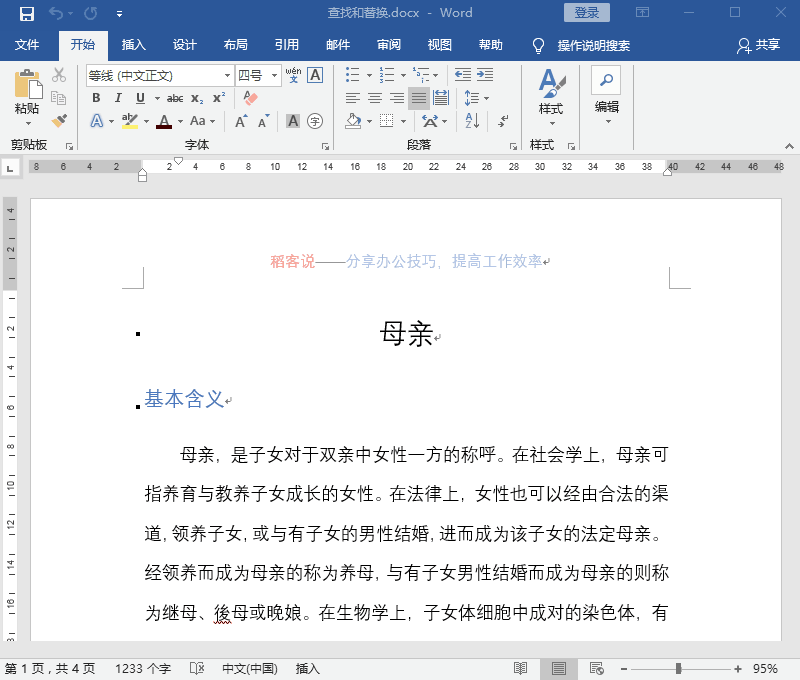The height and width of the screenshot is (680, 800).
Task: Toggle superscript formatting
Action: pos(219,98)
